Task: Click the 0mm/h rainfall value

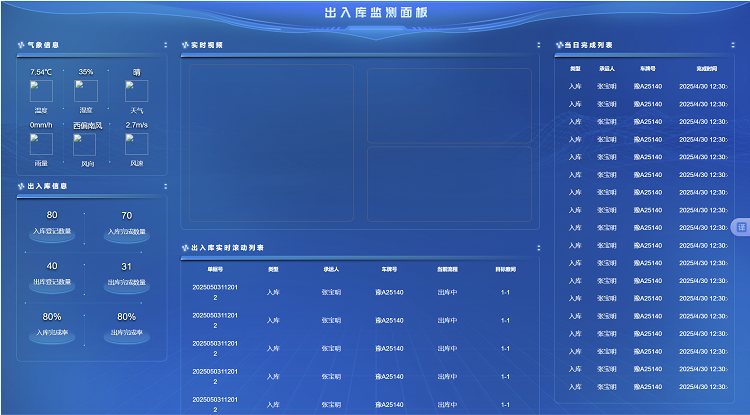Action: tap(41, 125)
